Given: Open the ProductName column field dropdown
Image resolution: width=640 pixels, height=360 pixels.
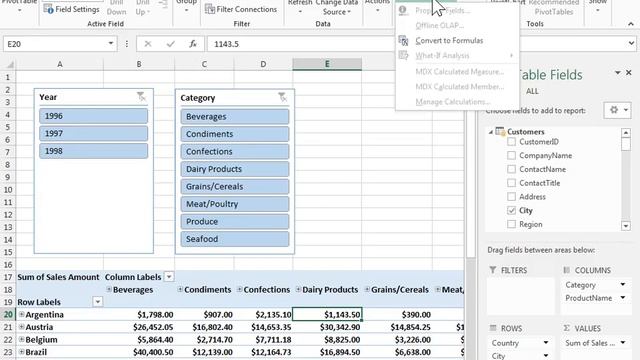Looking at the screenshot, I should [x=623, y=298].
